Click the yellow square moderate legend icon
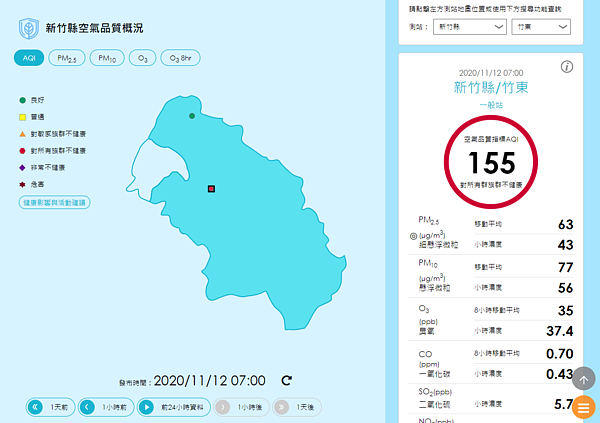This screenshot has height=423, width=600. pyautogui.click(x=23, y=117)
